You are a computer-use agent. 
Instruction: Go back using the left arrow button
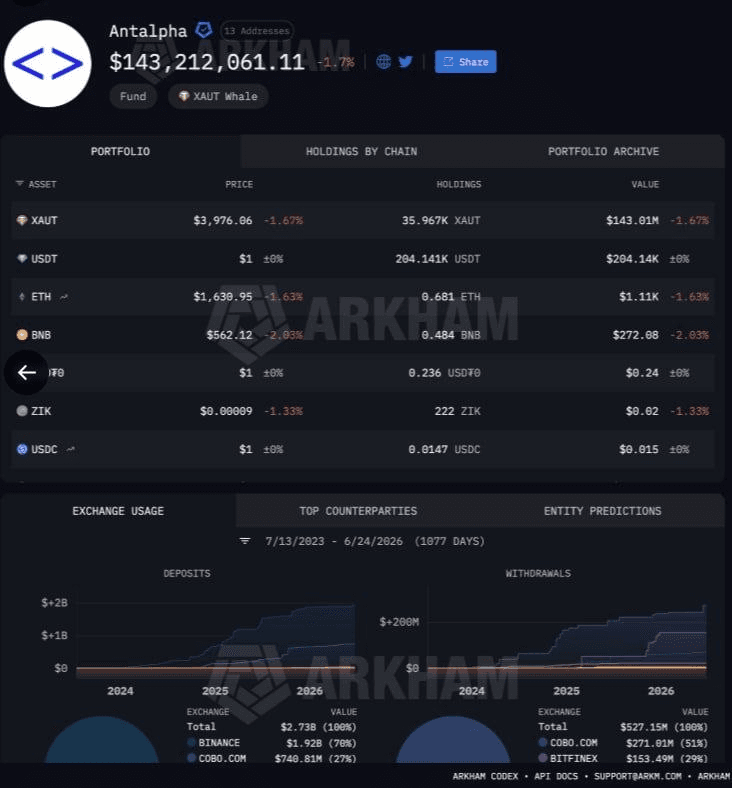pyautogui.click(x=26, y=372)
